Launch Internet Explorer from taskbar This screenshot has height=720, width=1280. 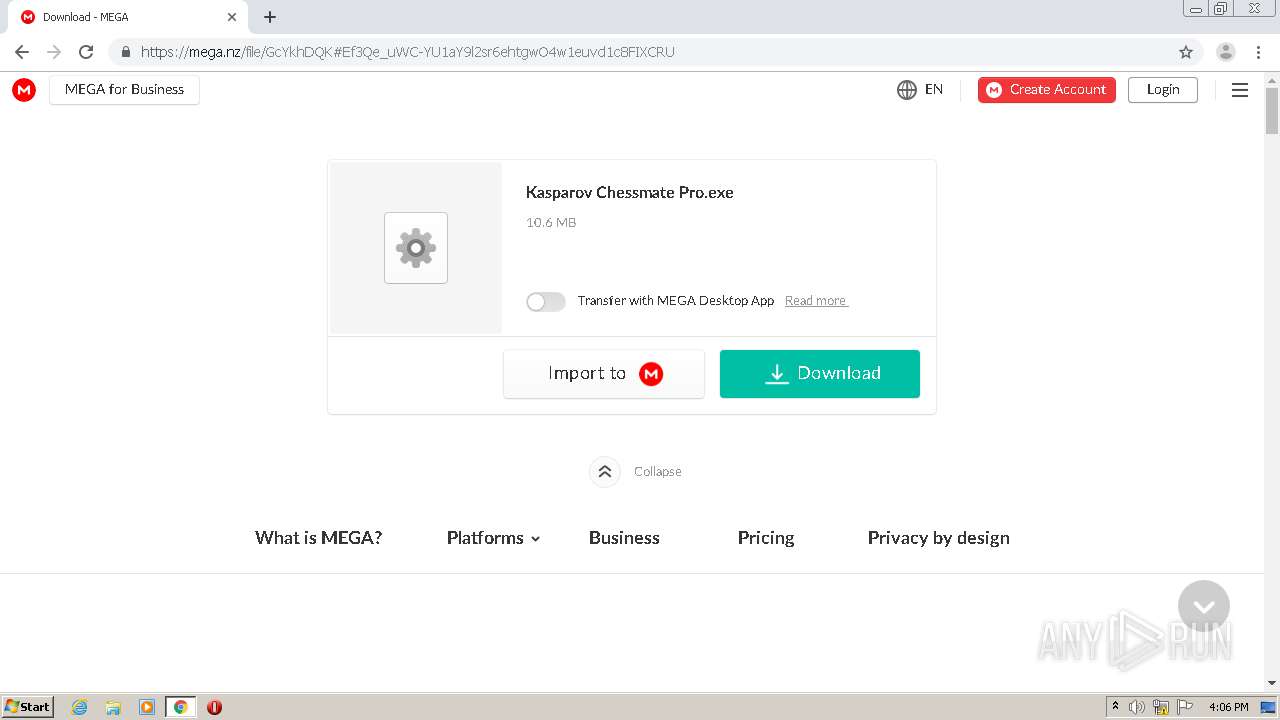click(80, 707)
